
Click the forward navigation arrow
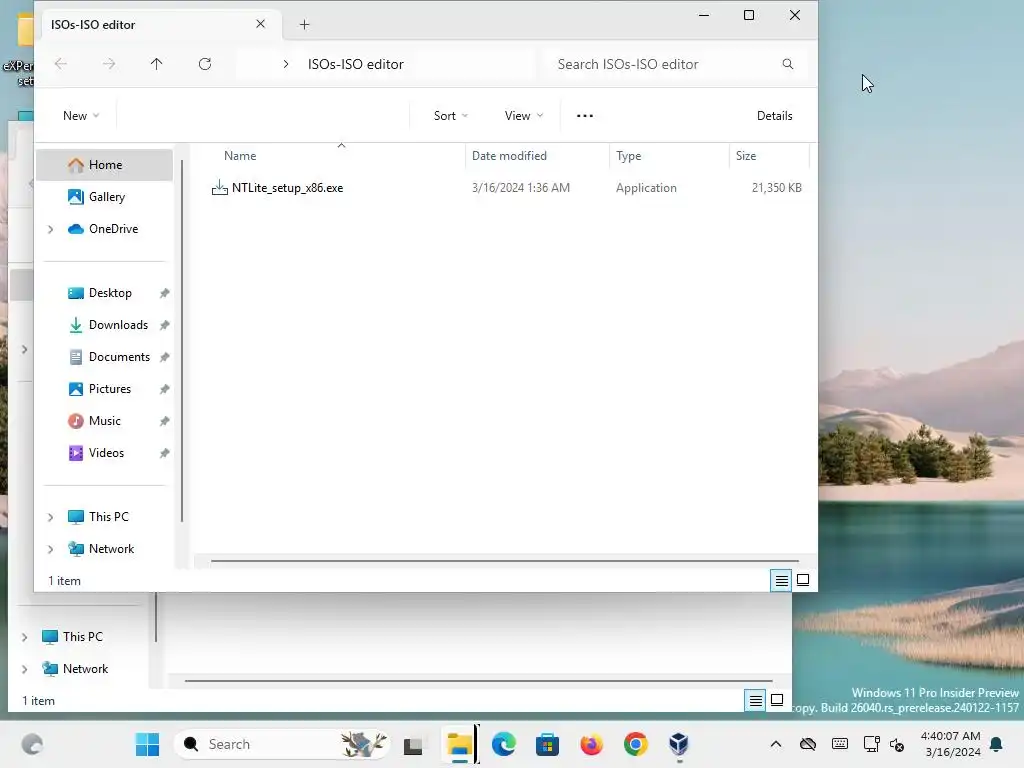[109, 64]
